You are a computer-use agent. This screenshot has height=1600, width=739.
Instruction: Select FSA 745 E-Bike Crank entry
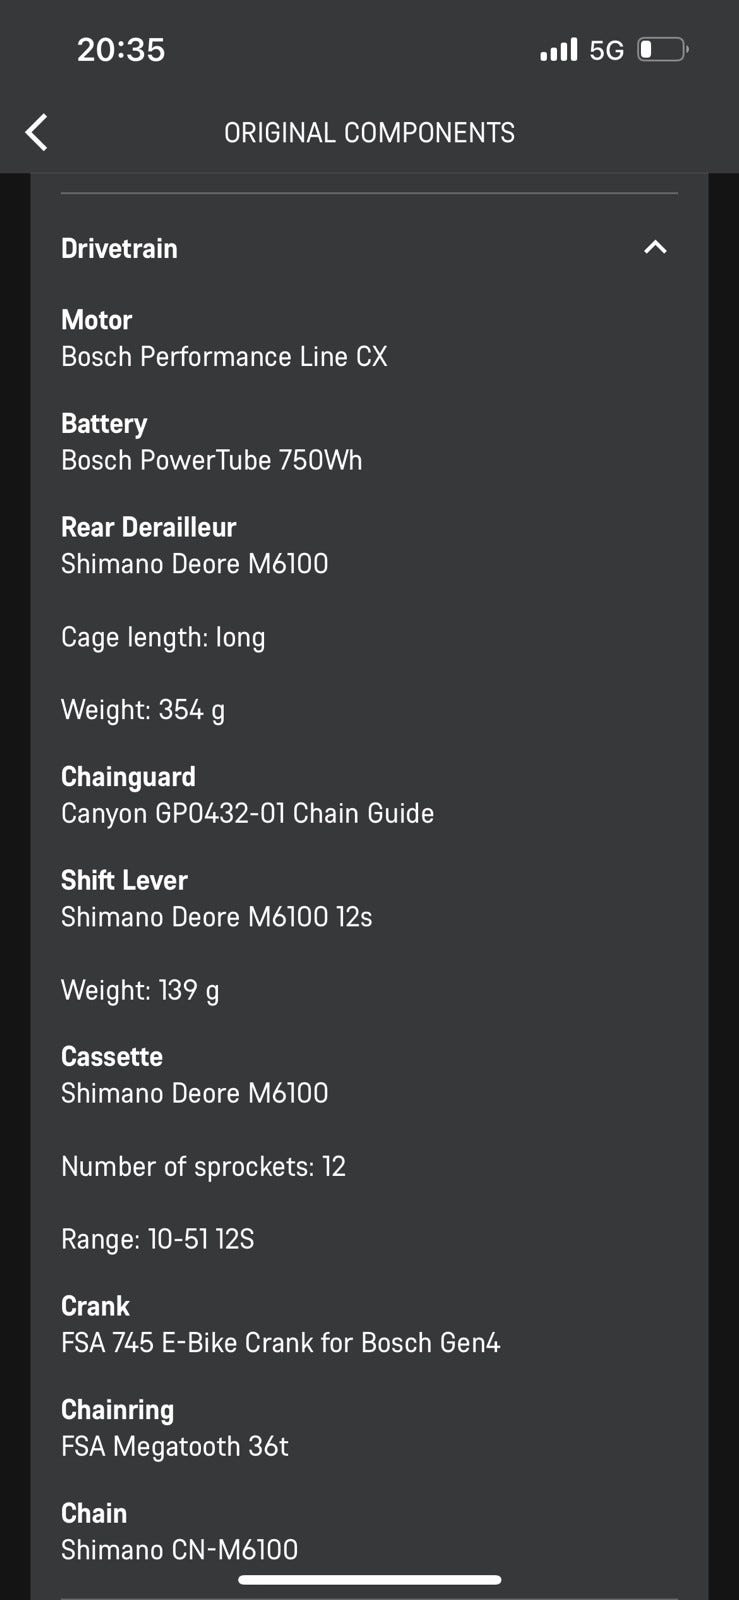point(280,1342)
